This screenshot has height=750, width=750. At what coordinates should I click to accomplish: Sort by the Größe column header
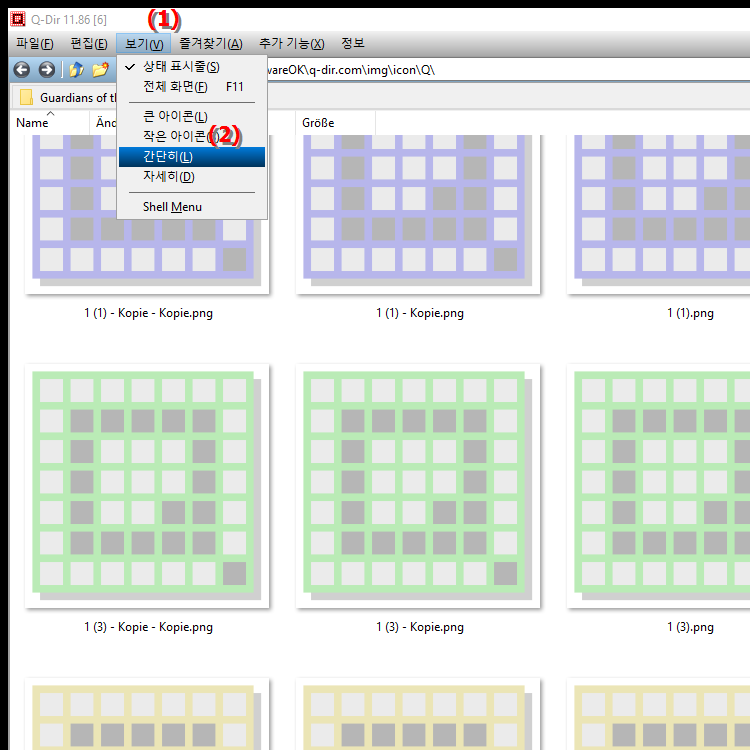click(318, 123)
